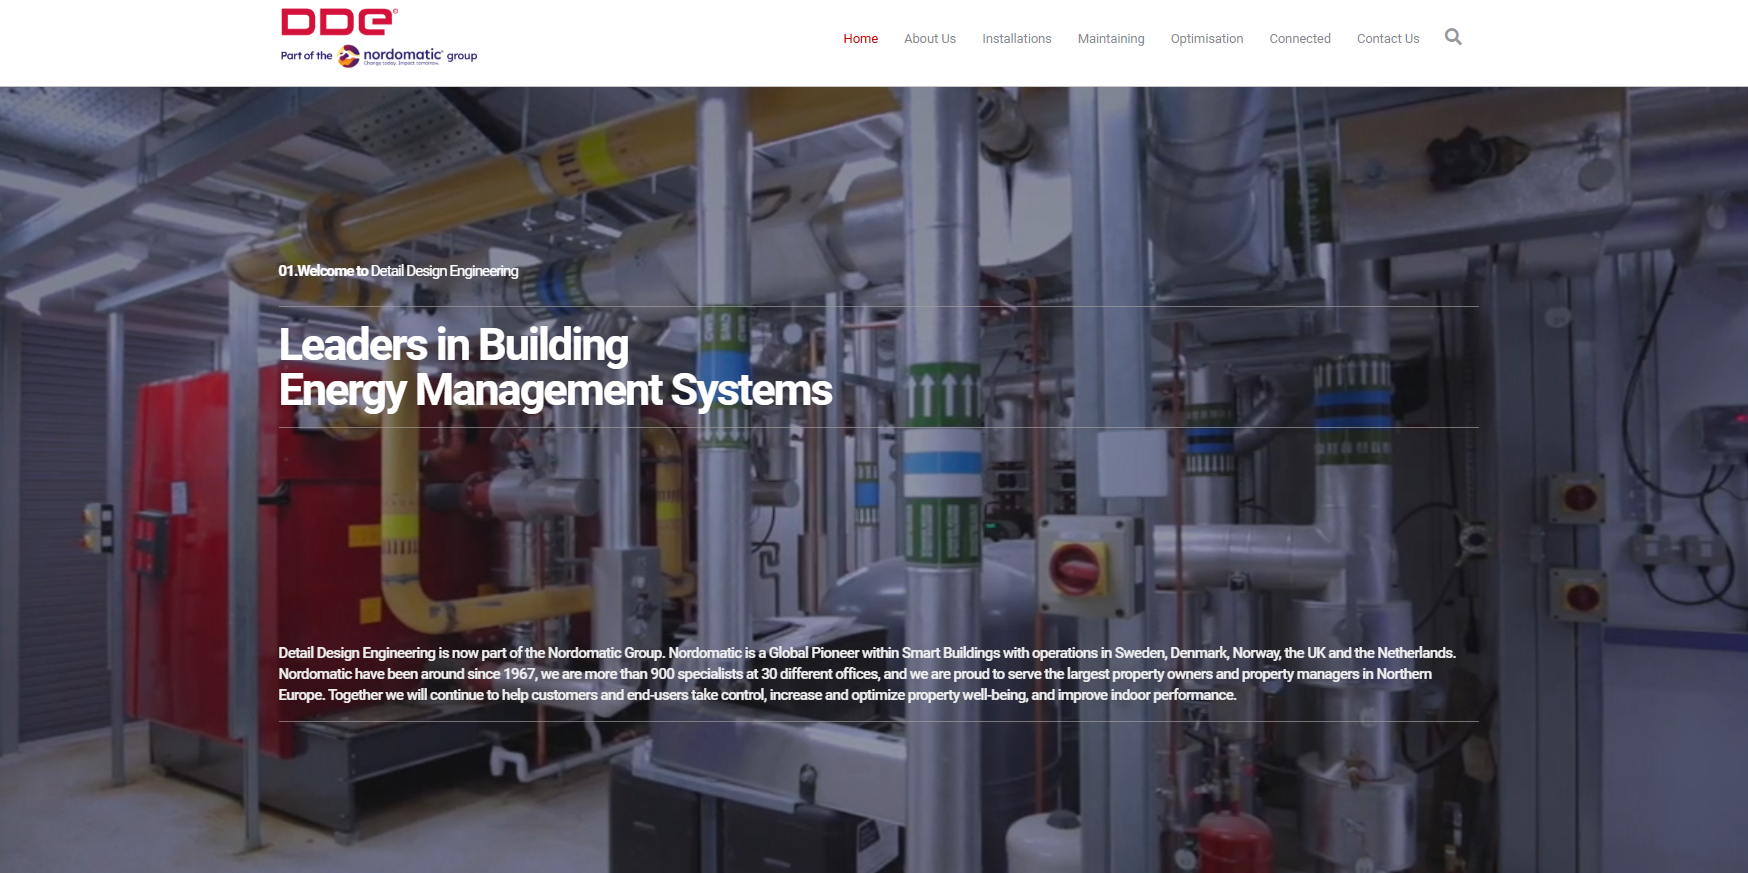This screenshot has width=1748, height=873.
Task: Click the red DDE logo
Action: [338, 22]
